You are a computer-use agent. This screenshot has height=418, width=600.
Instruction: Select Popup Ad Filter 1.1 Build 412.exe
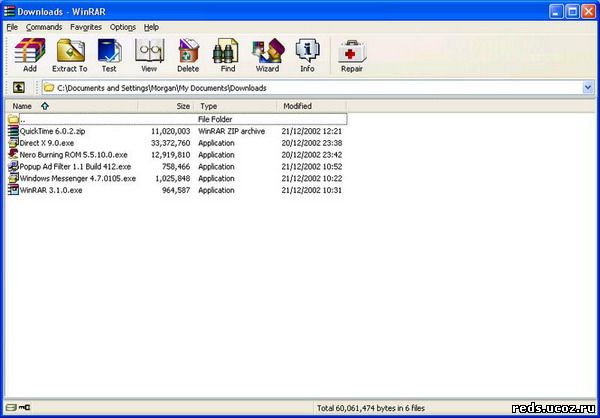(x=75, y=167)
